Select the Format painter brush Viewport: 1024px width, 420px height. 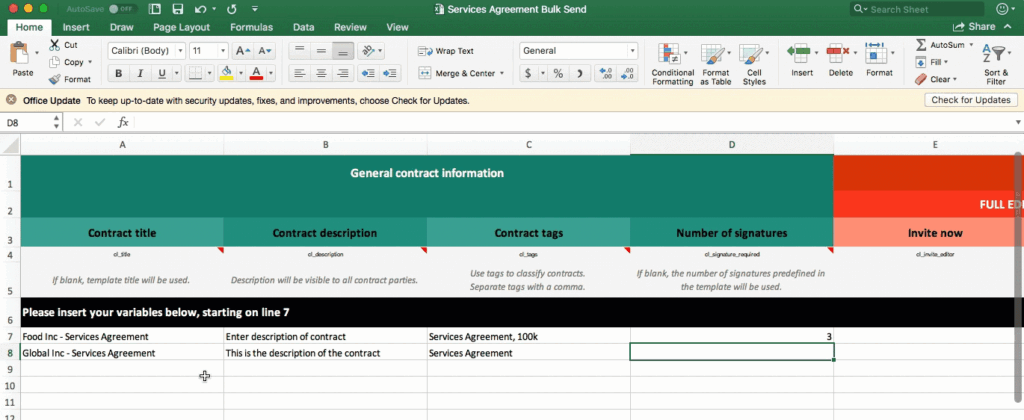pyautogui.click(x=54, y=79)
